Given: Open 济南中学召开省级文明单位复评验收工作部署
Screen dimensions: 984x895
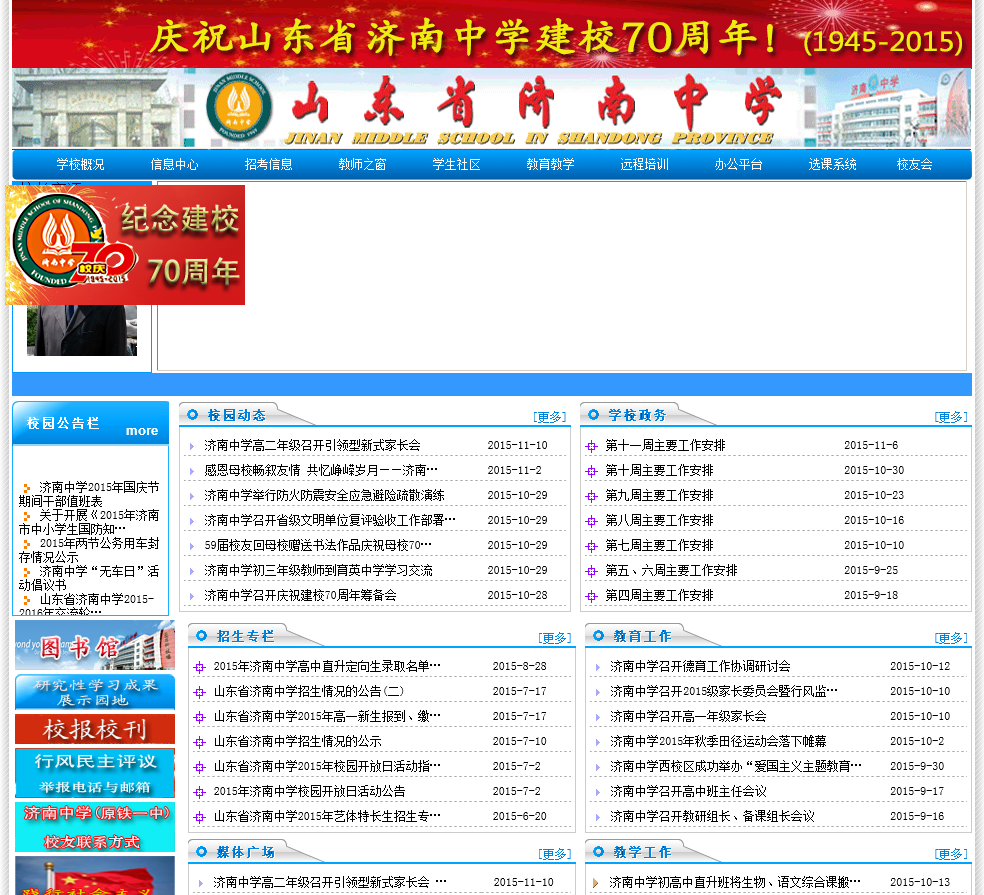Looking at the screenshot, I should 329,521.
